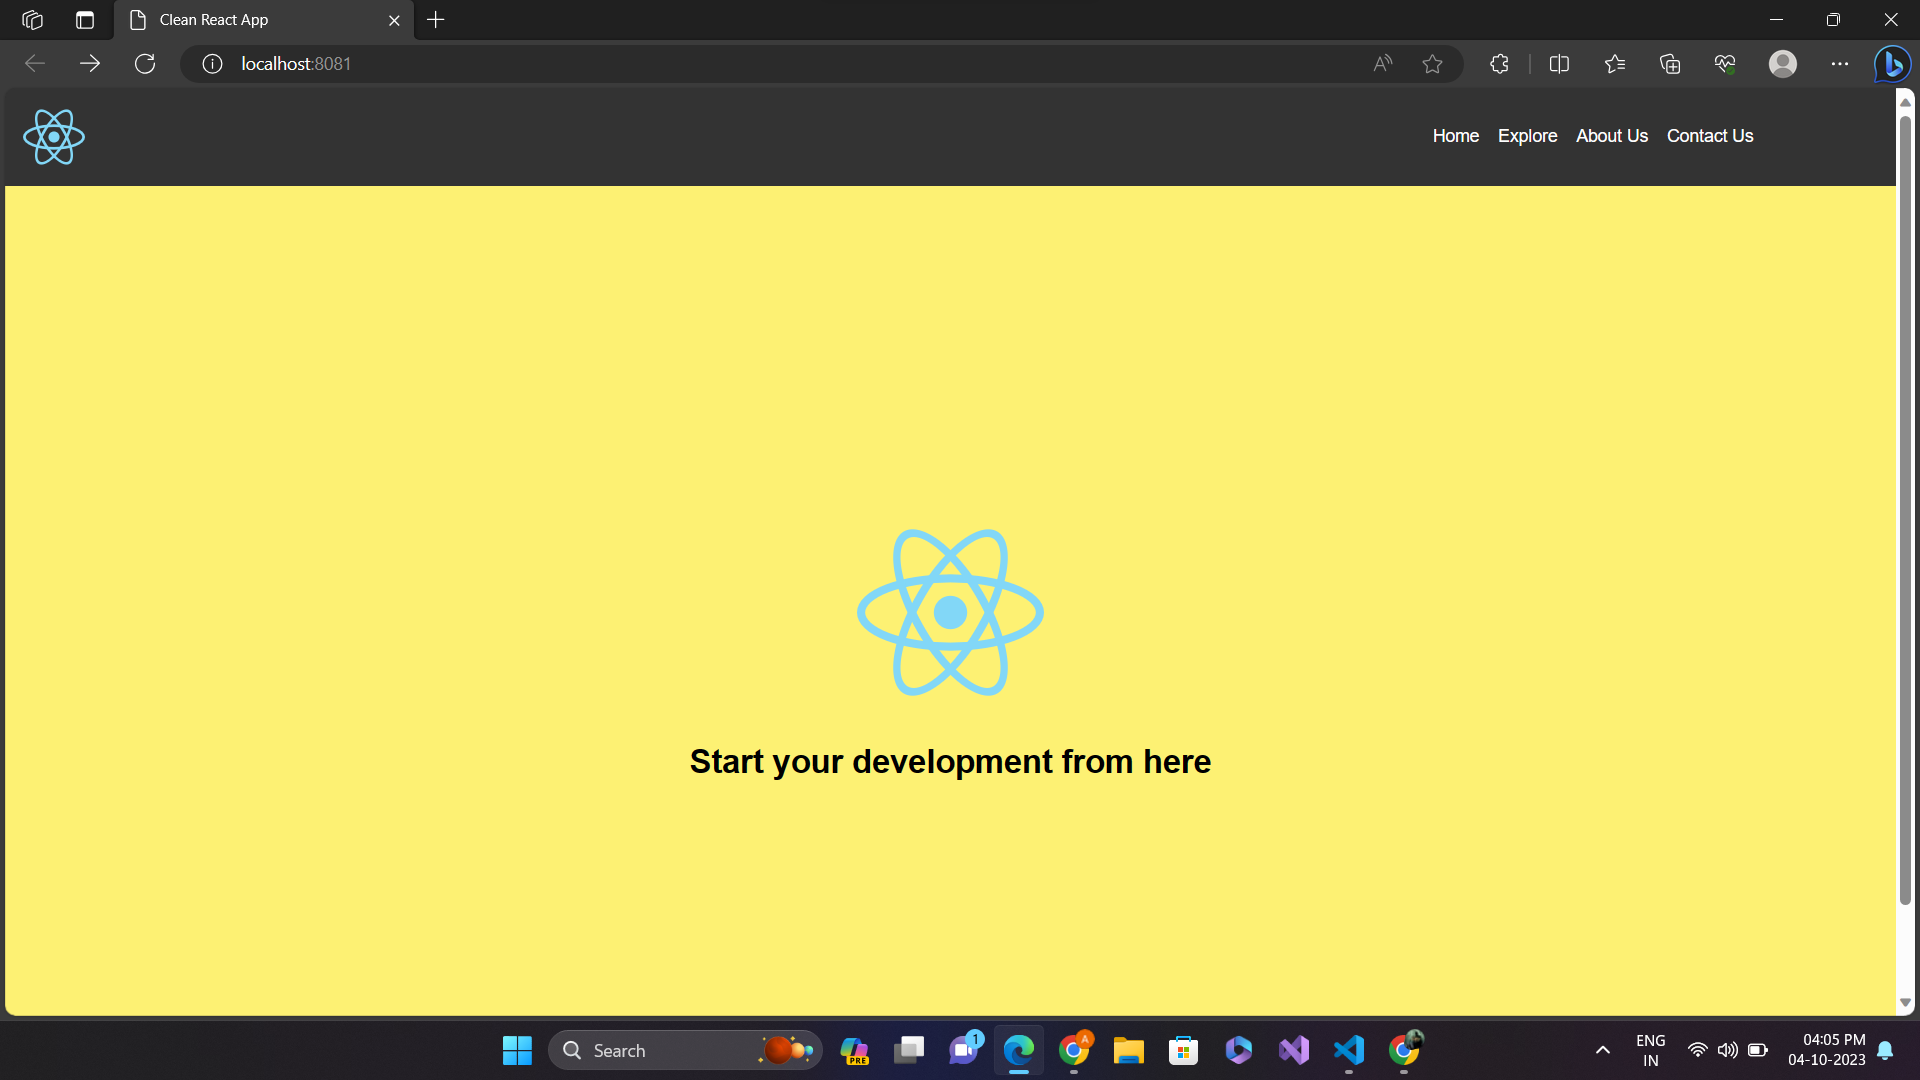Open the Settings and more menu

1841,63
